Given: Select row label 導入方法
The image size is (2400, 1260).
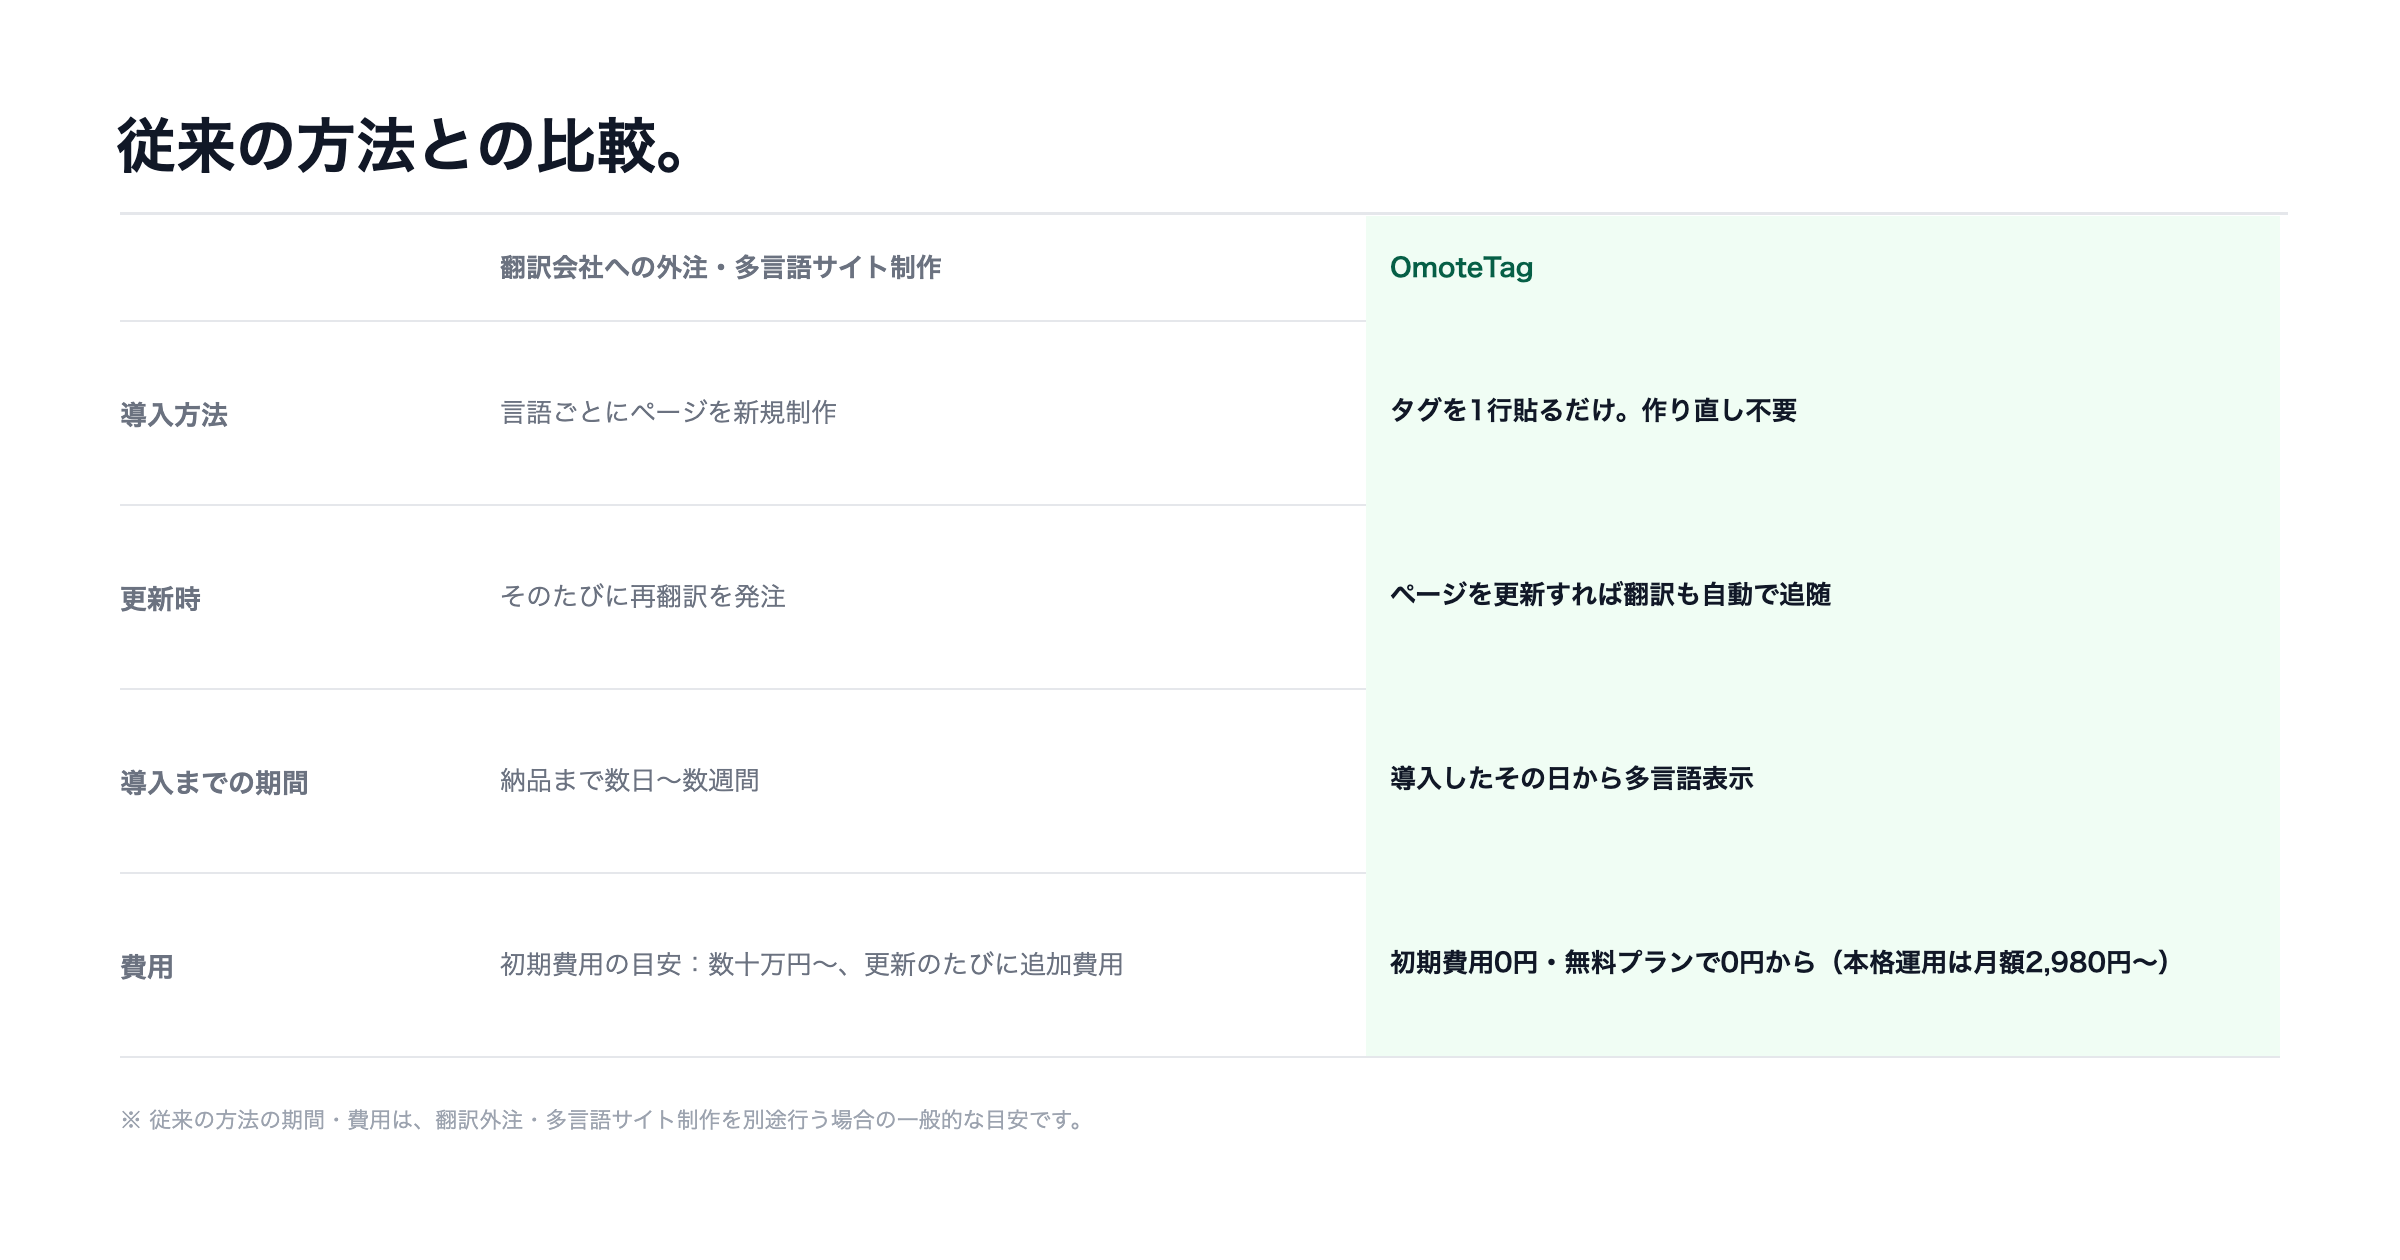Looking at the screenshot, I should tap(174, 414).
